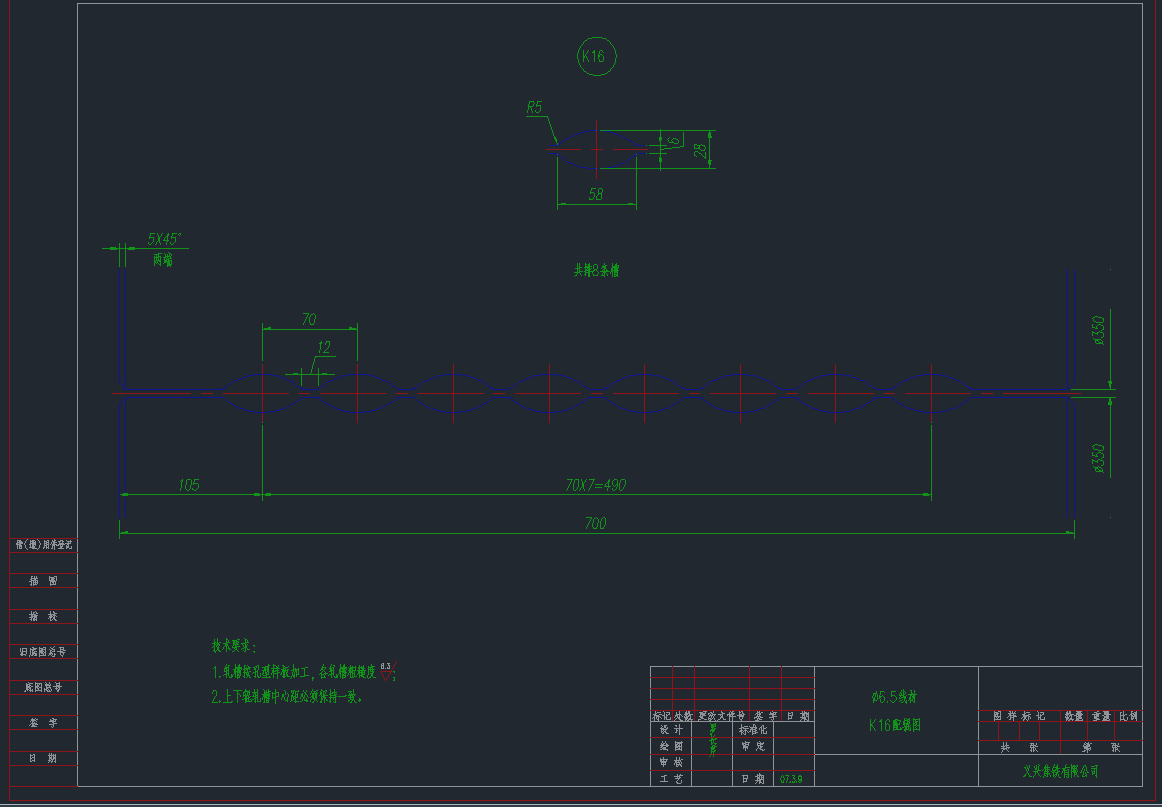
Task: Select the ø6.5线材 title text
Action: 894,697
